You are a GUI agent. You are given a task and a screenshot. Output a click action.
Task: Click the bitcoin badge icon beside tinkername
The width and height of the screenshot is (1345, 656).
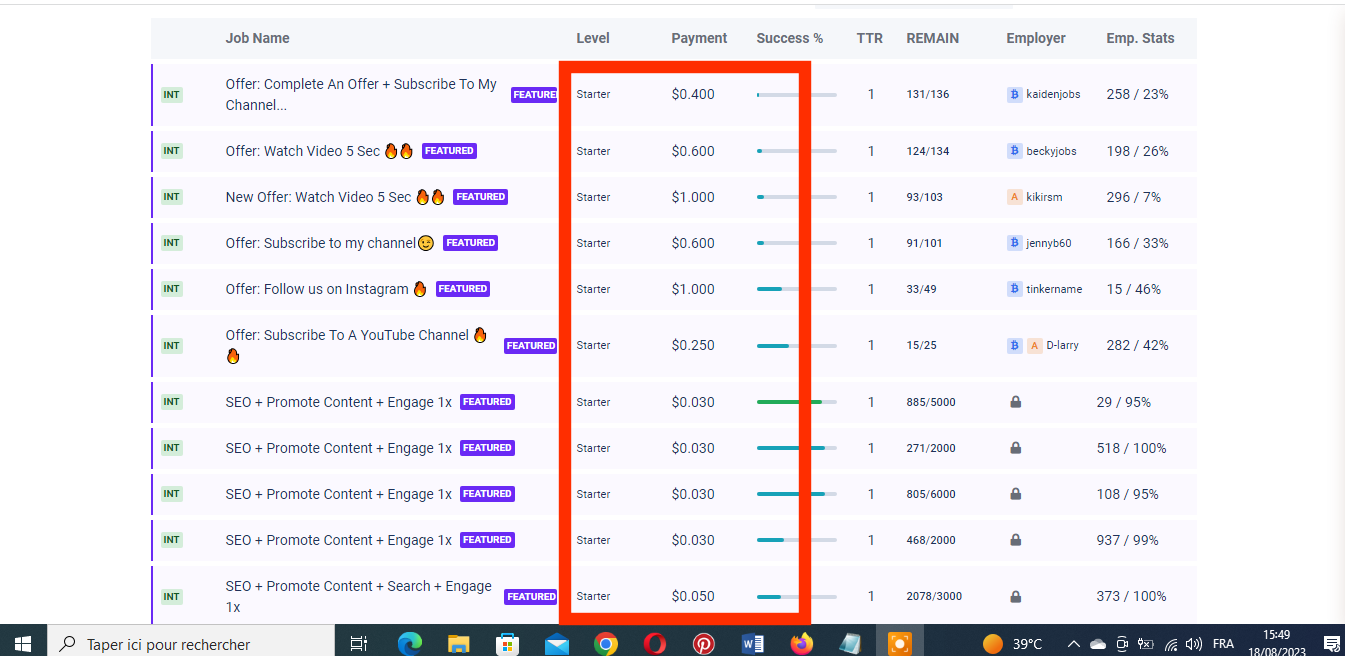(x=1014, y=289)
